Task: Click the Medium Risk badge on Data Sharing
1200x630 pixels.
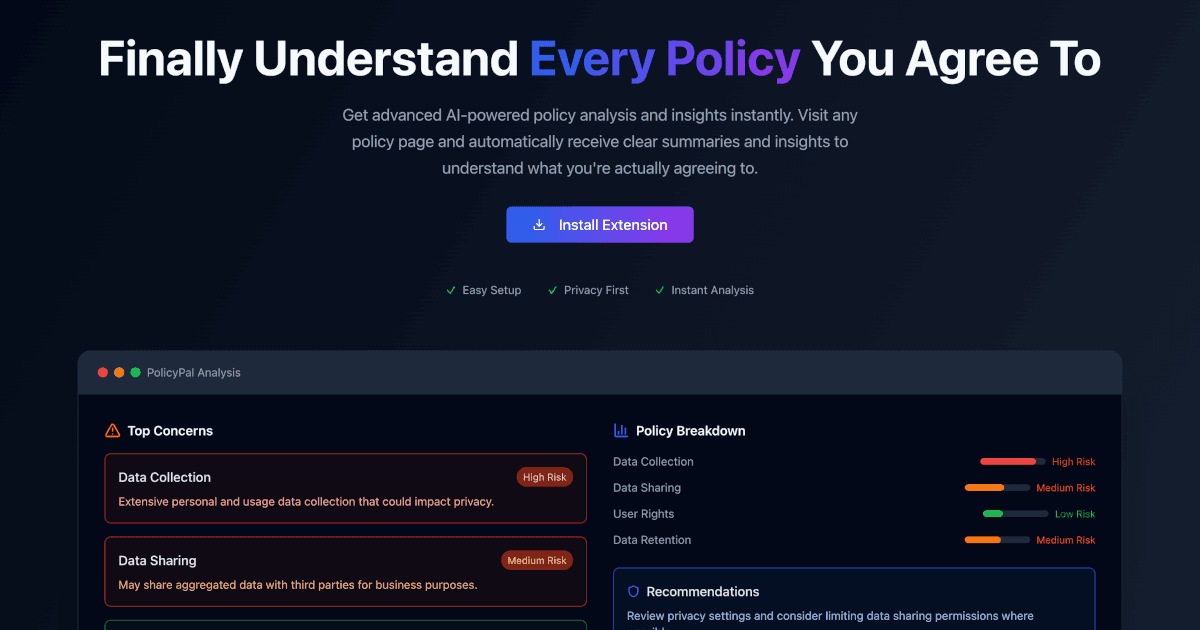Action: [x=537, y=560]
